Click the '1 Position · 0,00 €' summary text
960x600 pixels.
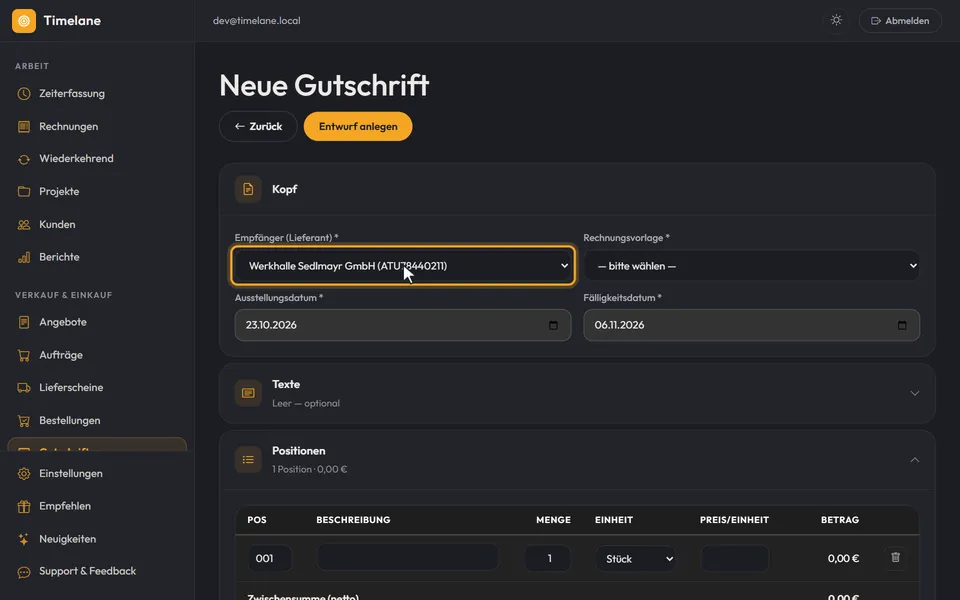point(310,470)
